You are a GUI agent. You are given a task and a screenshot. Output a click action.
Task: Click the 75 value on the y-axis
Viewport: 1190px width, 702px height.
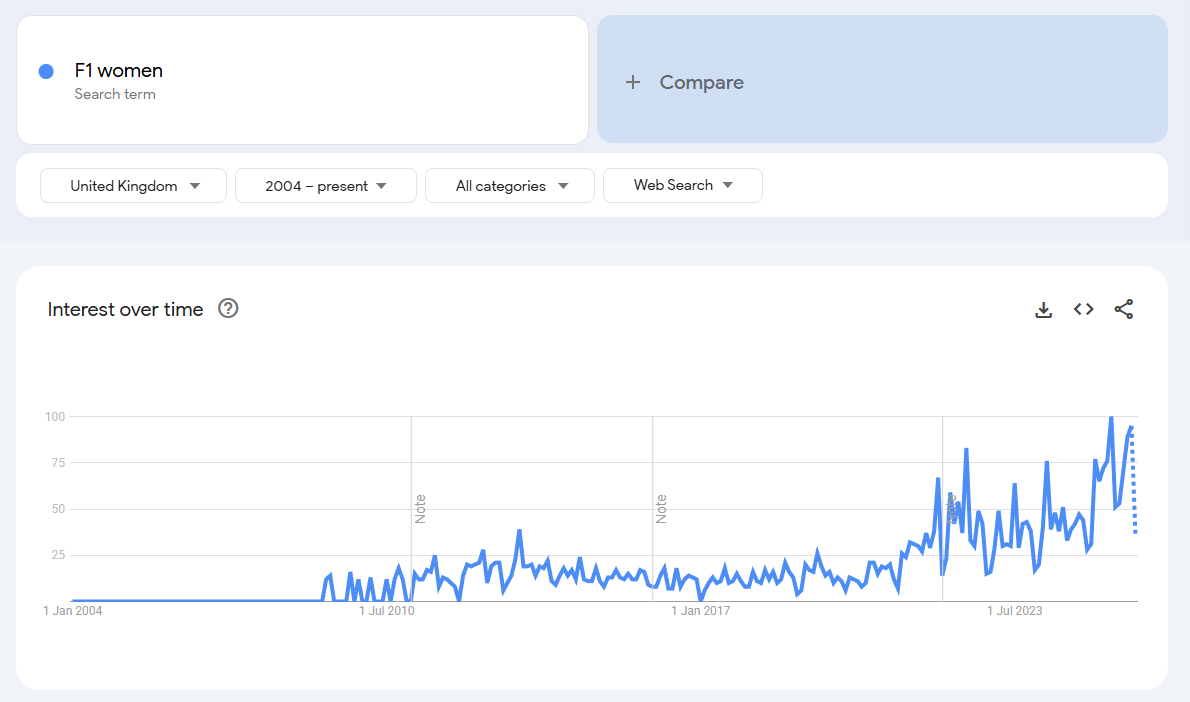click(58, 463)
